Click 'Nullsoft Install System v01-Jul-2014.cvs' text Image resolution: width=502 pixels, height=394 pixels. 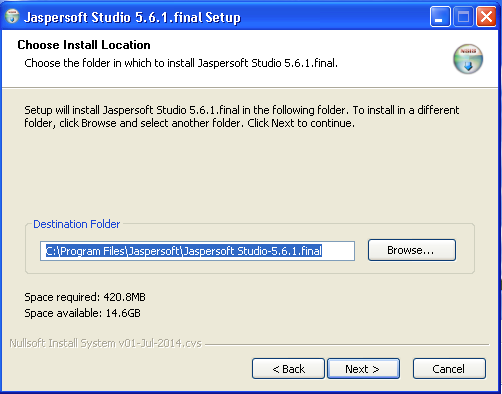105,343
